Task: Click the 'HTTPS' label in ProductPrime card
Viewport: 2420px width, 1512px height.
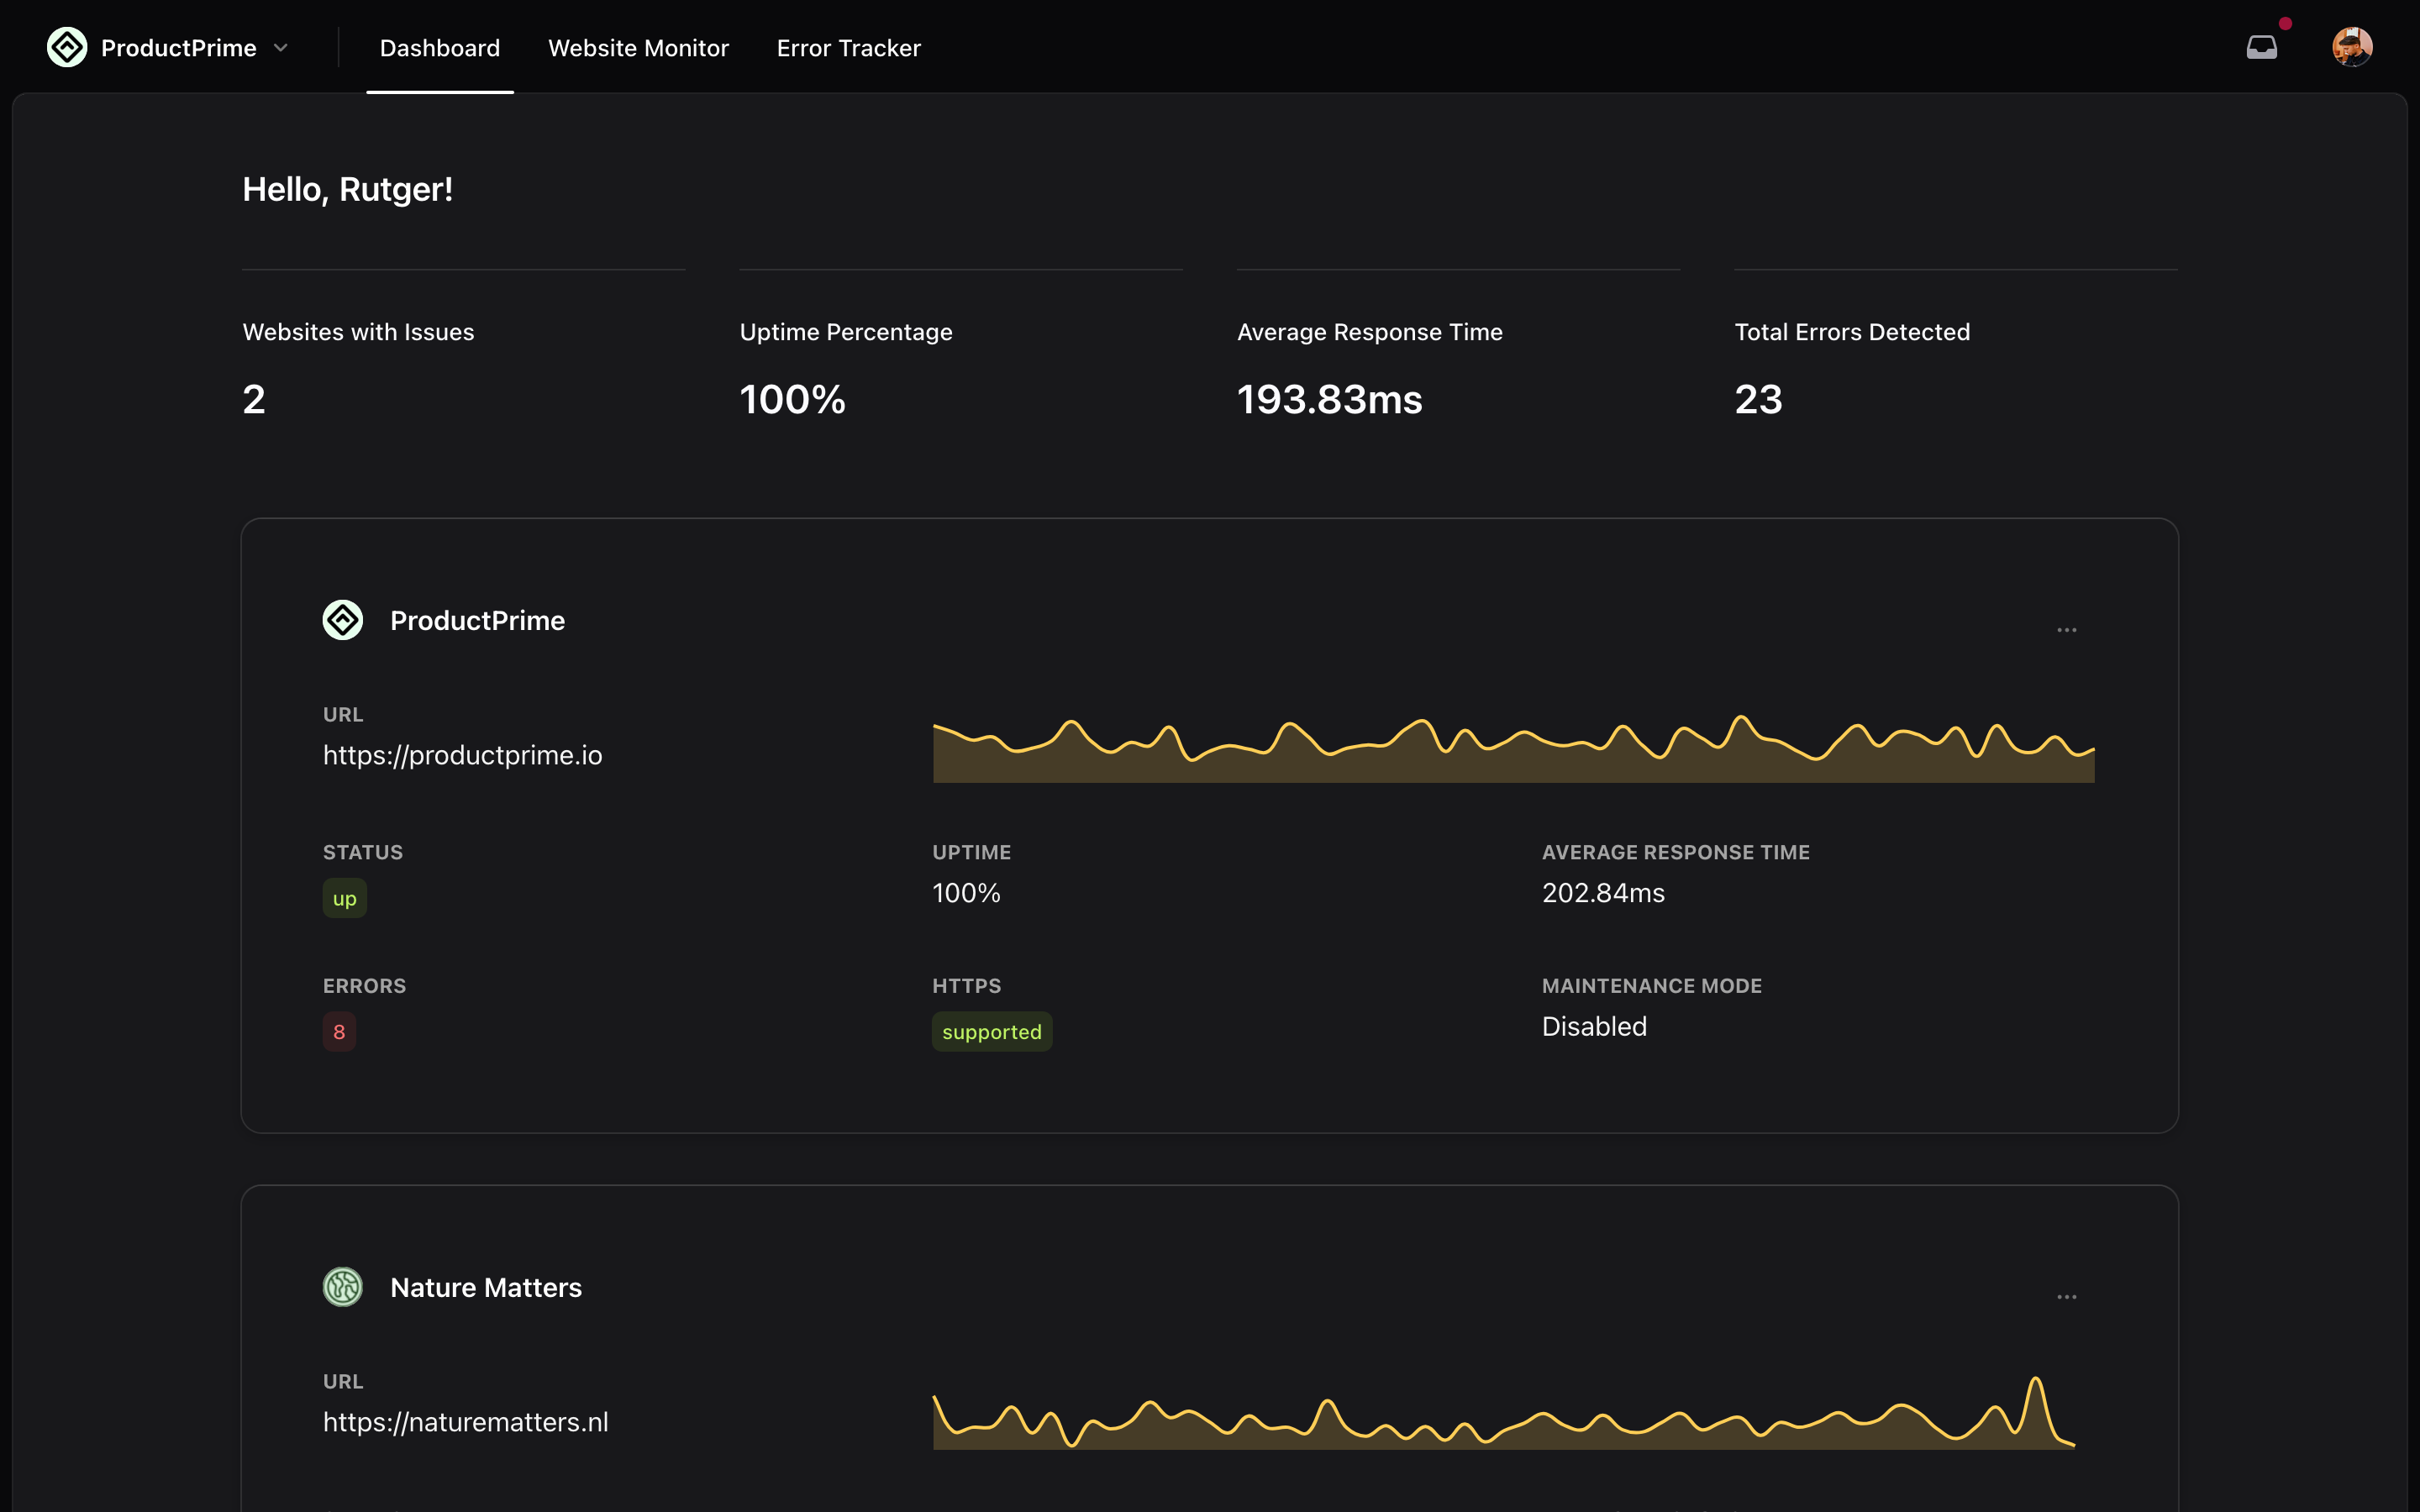Action: [966, 986]
